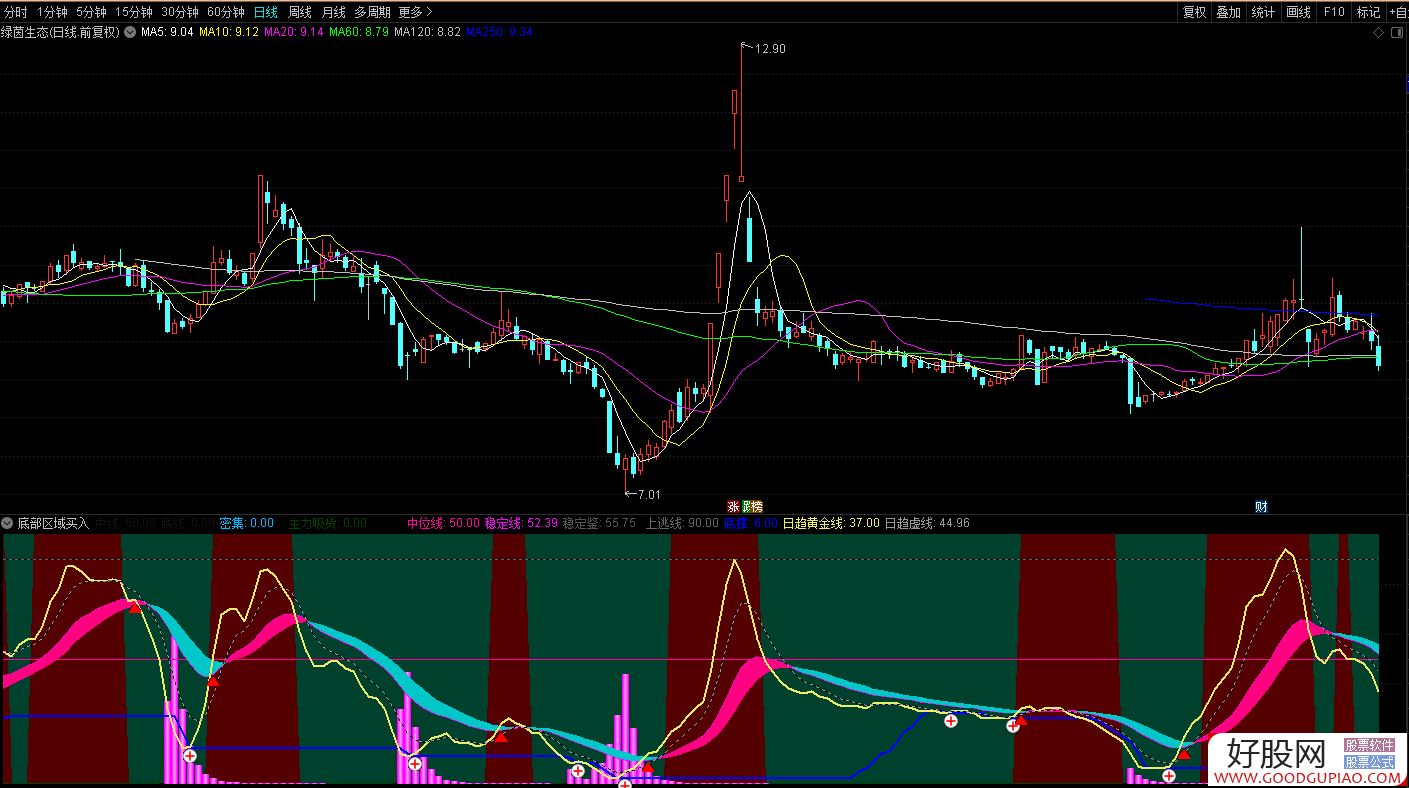Click the 日趋黄金线: 37.00 value
The height and width of the screenshot is (788, 1409).
[831, 523]
